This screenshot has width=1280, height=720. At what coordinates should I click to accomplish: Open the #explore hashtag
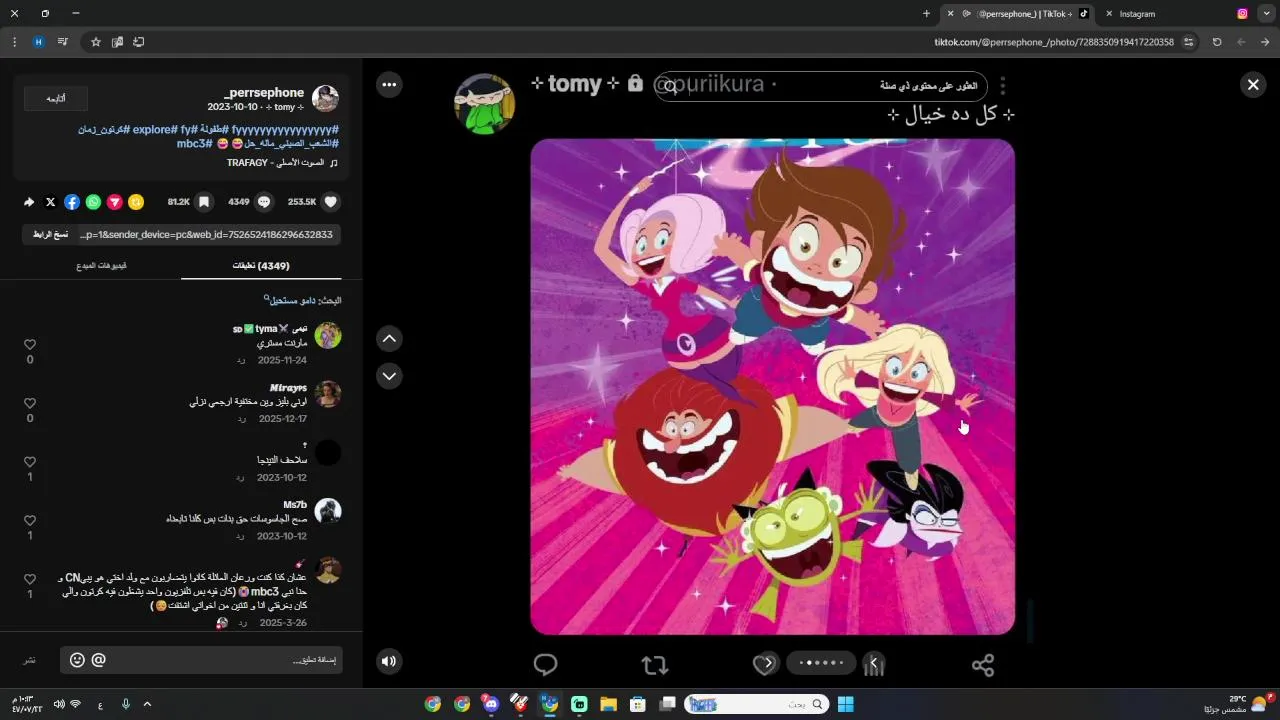pyautogui.click(x=155, y=130)
